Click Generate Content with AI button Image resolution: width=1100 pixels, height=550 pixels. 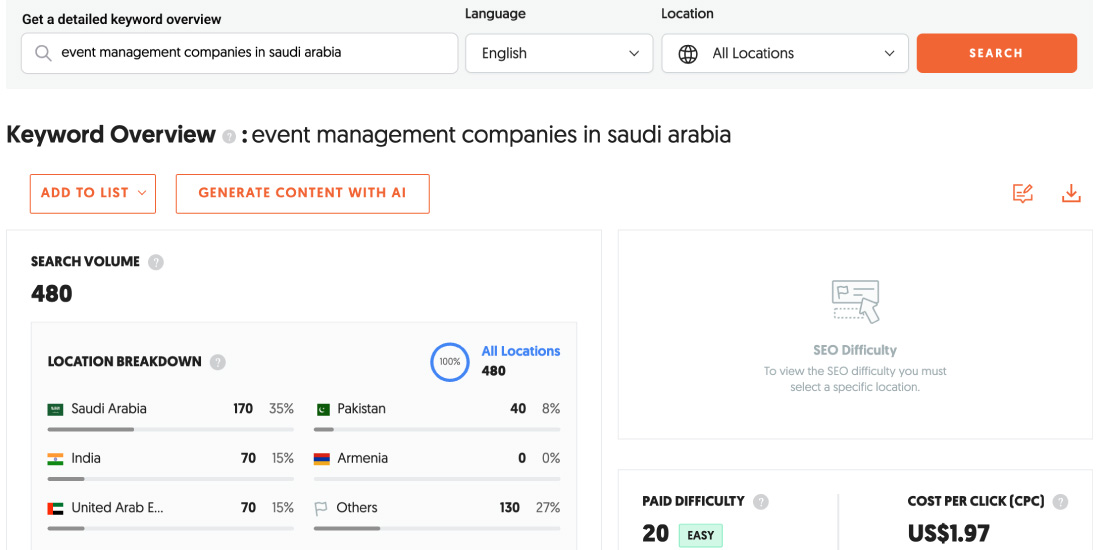(302, 194)
